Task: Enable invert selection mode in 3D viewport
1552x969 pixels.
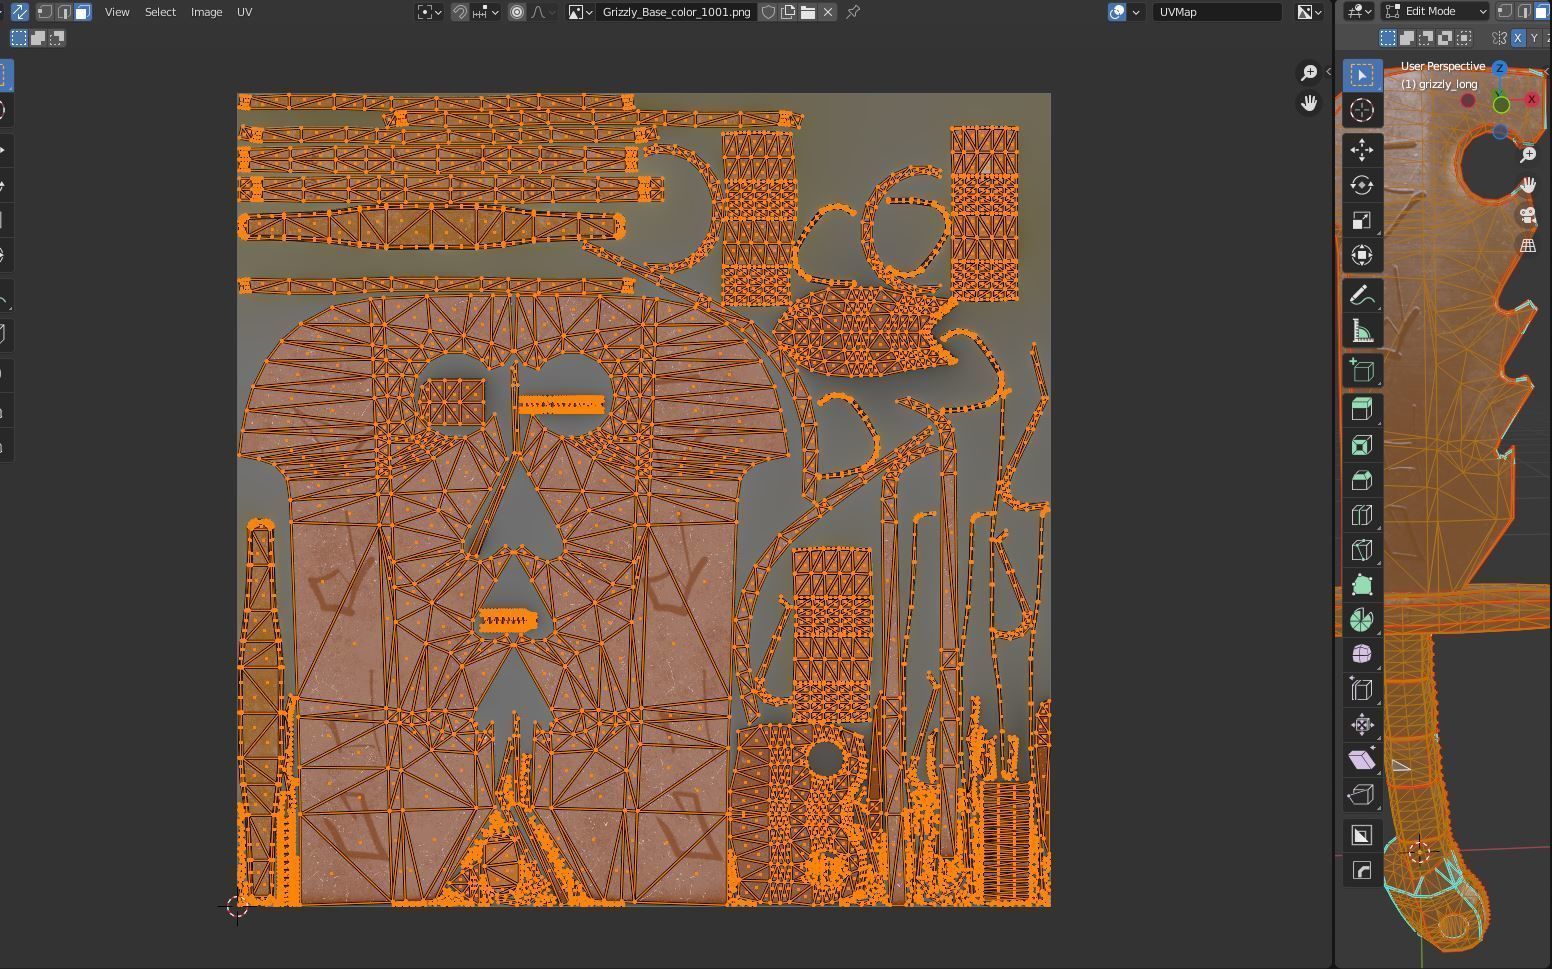Action: click(x=1445, y=38)
